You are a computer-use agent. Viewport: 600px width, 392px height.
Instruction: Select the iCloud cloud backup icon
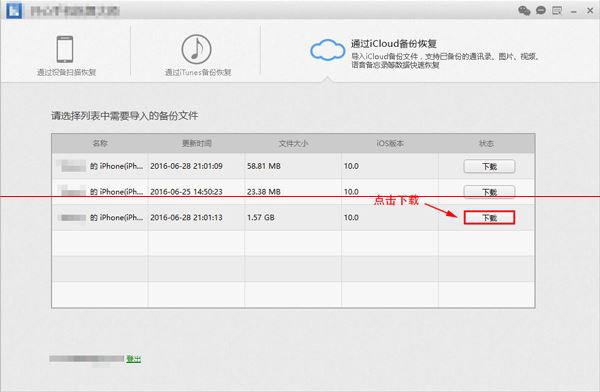(328, 50)
